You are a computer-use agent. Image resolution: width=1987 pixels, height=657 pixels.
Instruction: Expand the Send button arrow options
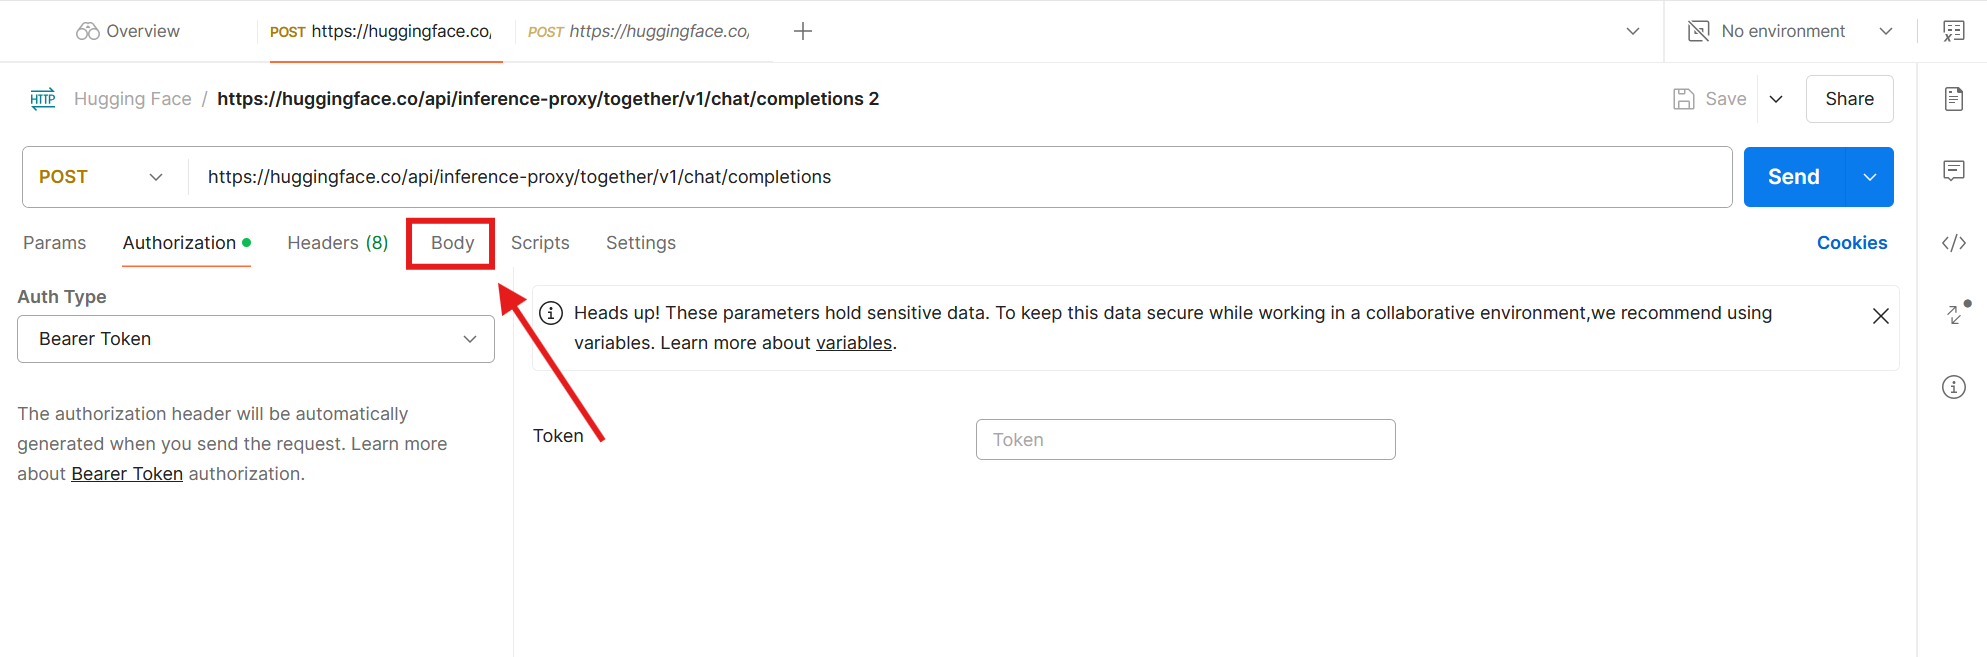[1870, 177]
